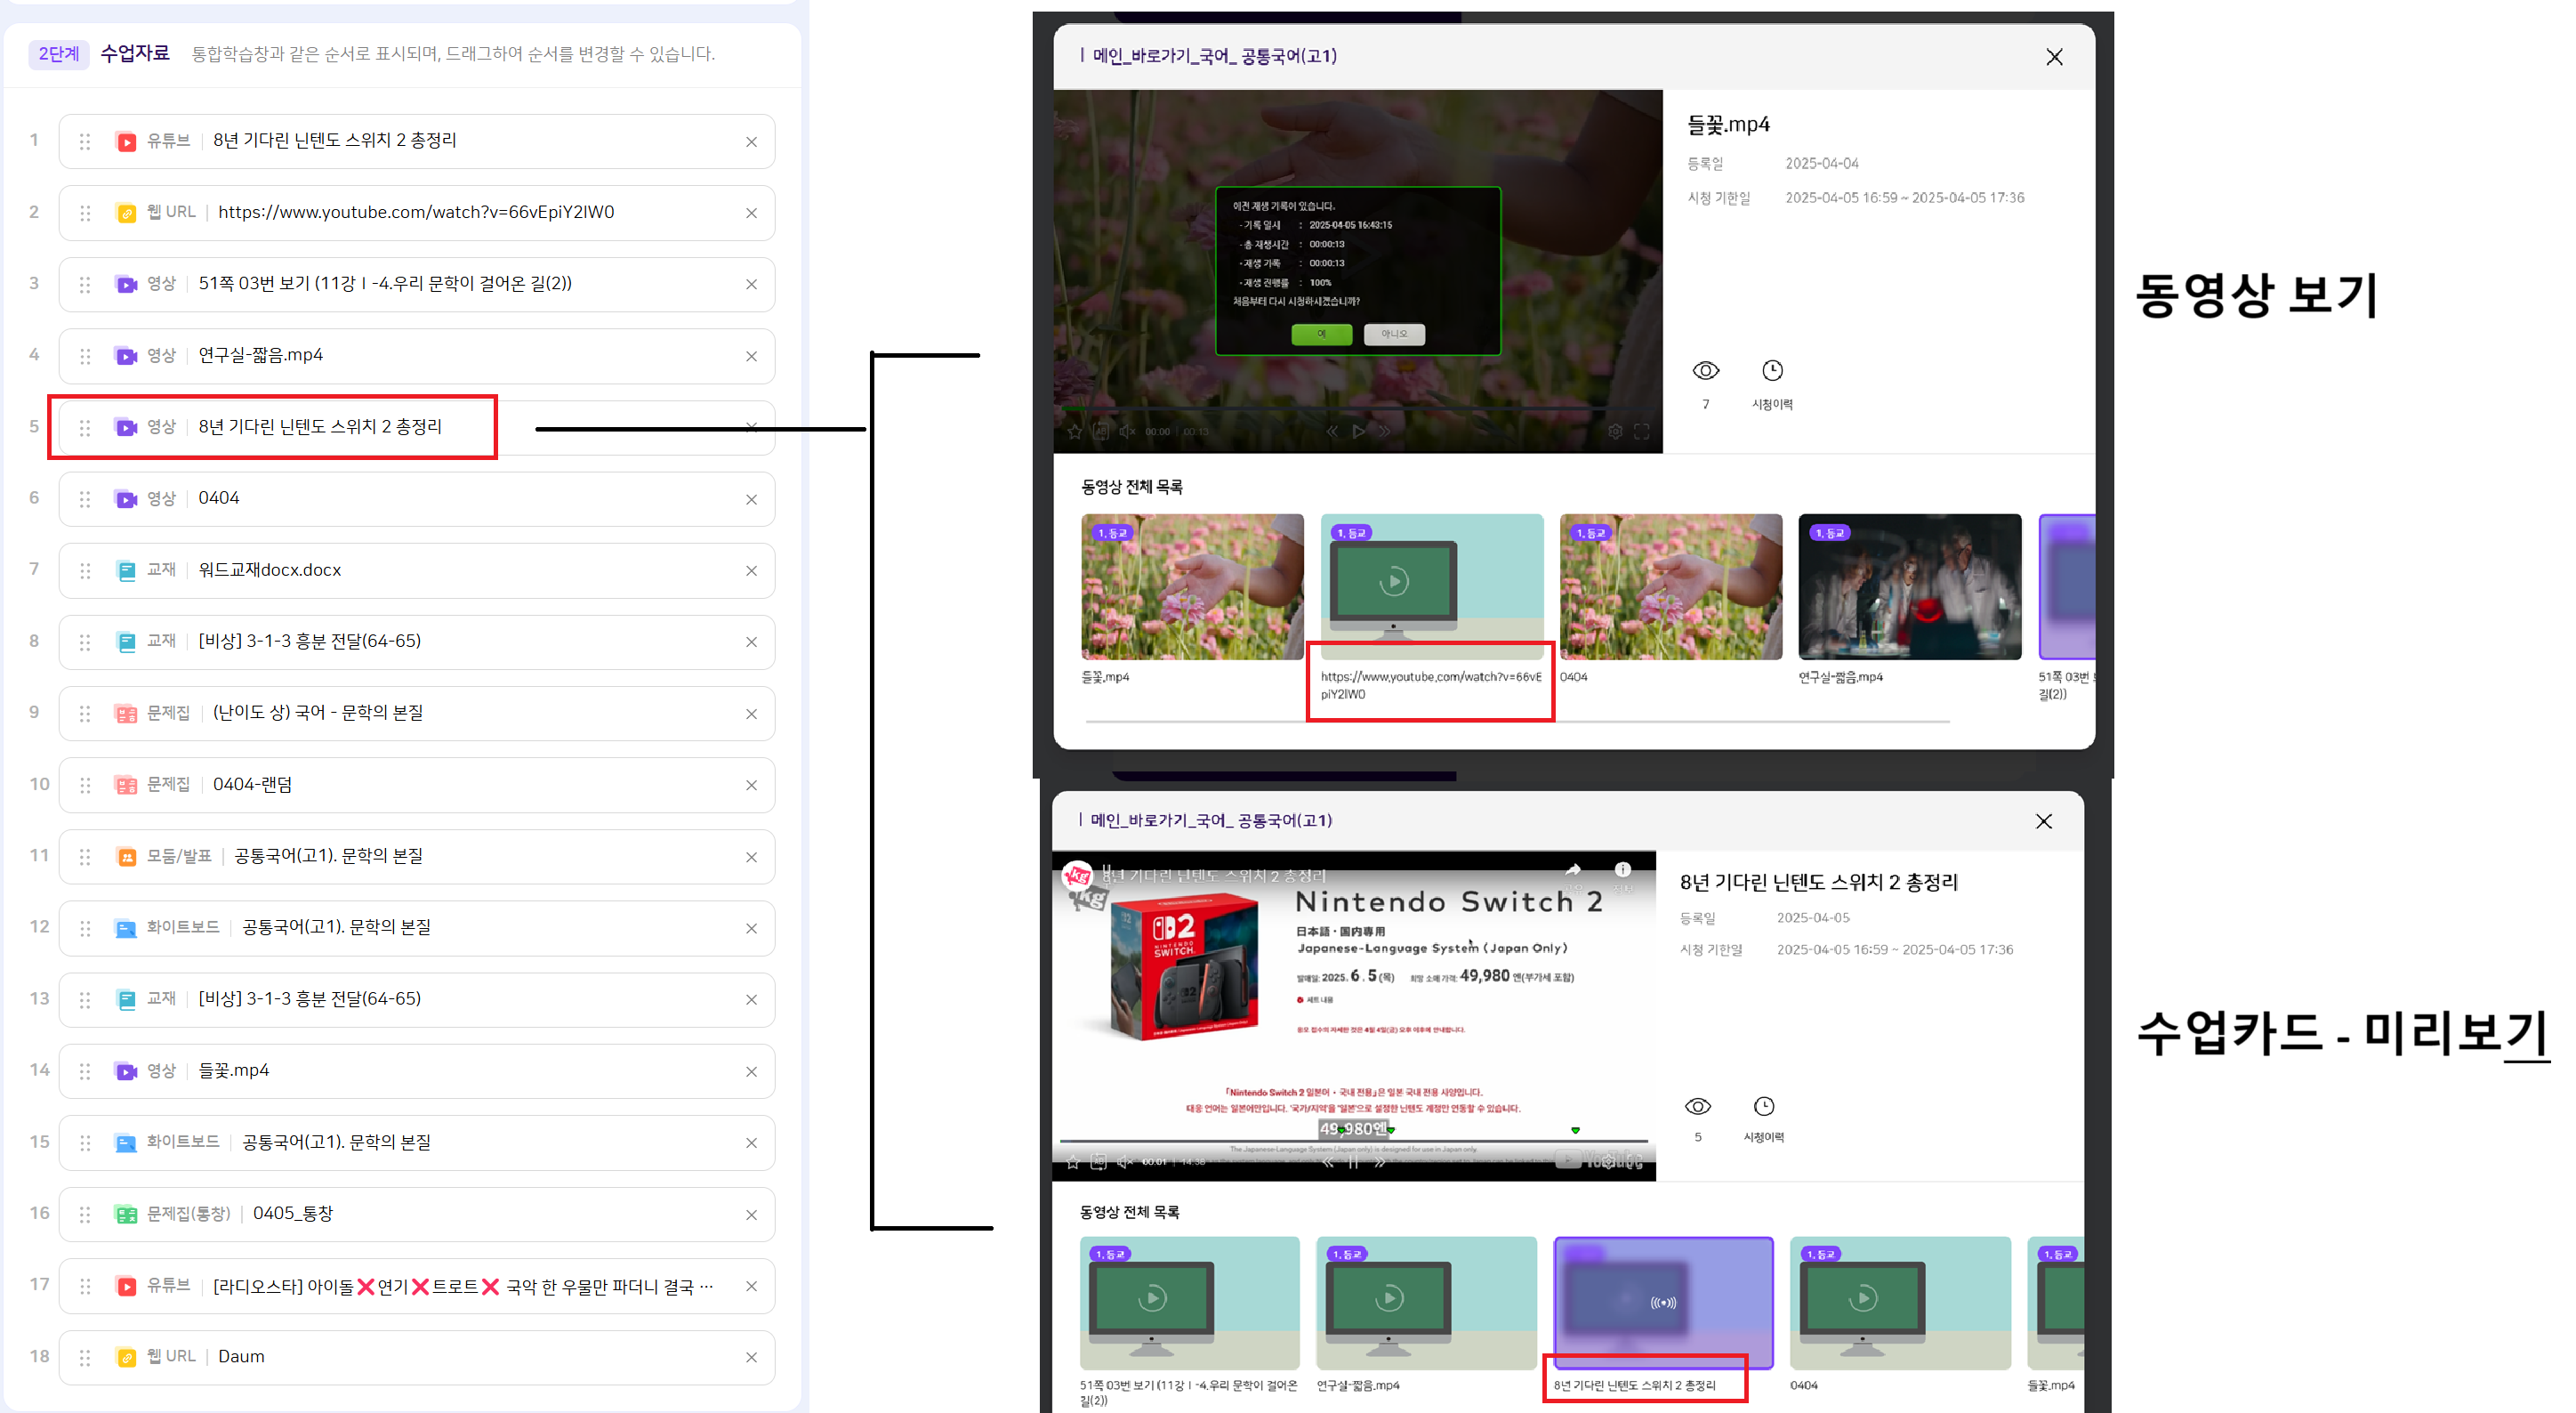This screenshot has width=2576, height=1413.
Task: Open fullscreen in the 들꽃.mp4 player
Action: [1642, 432]
